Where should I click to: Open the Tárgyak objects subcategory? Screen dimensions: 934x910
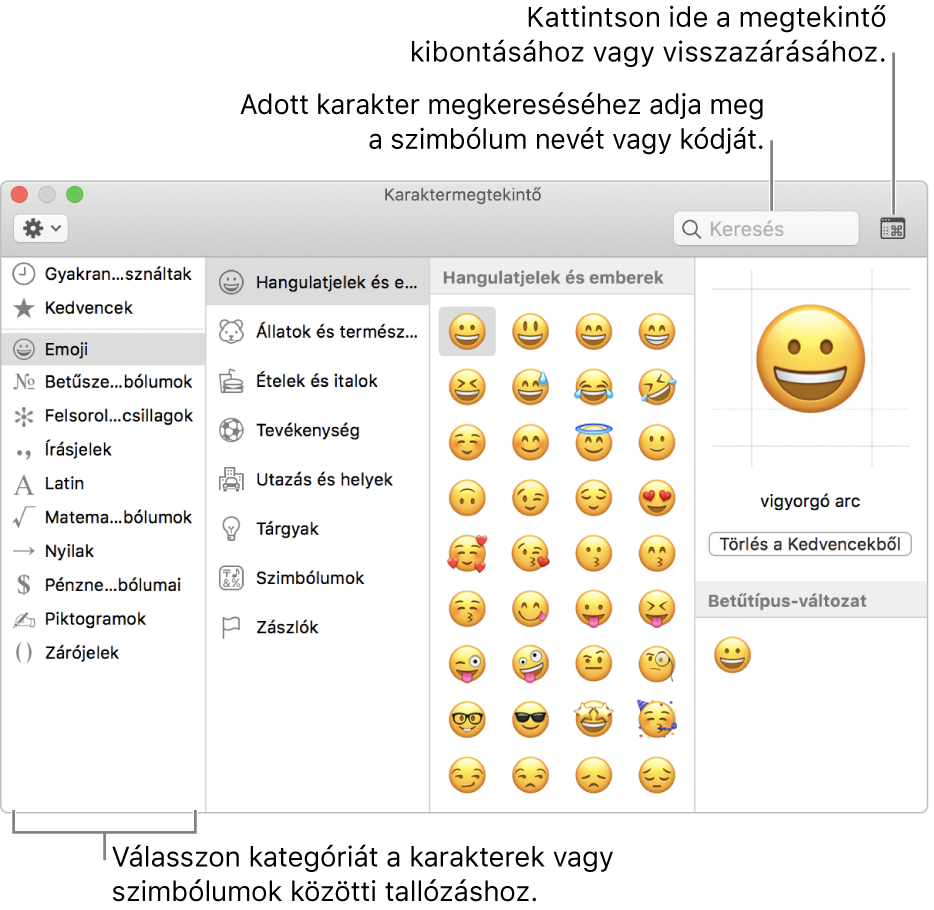pos(318,529)
